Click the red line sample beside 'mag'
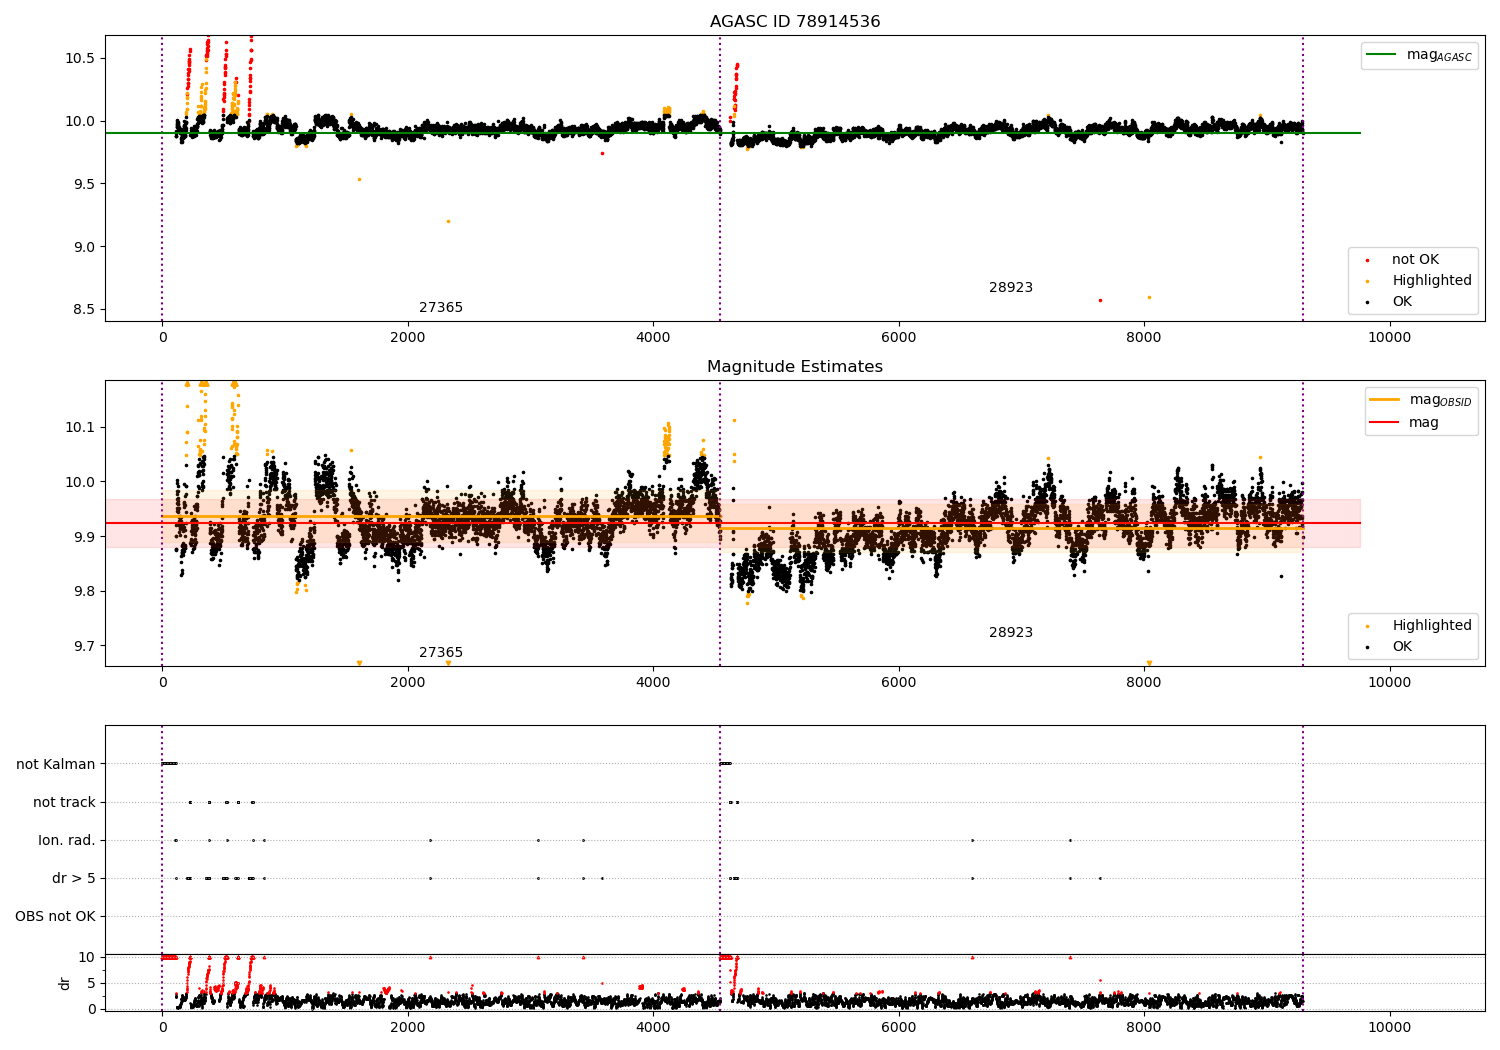The height and width of the screenshot is (1050, 1500). click(1385, 423)
